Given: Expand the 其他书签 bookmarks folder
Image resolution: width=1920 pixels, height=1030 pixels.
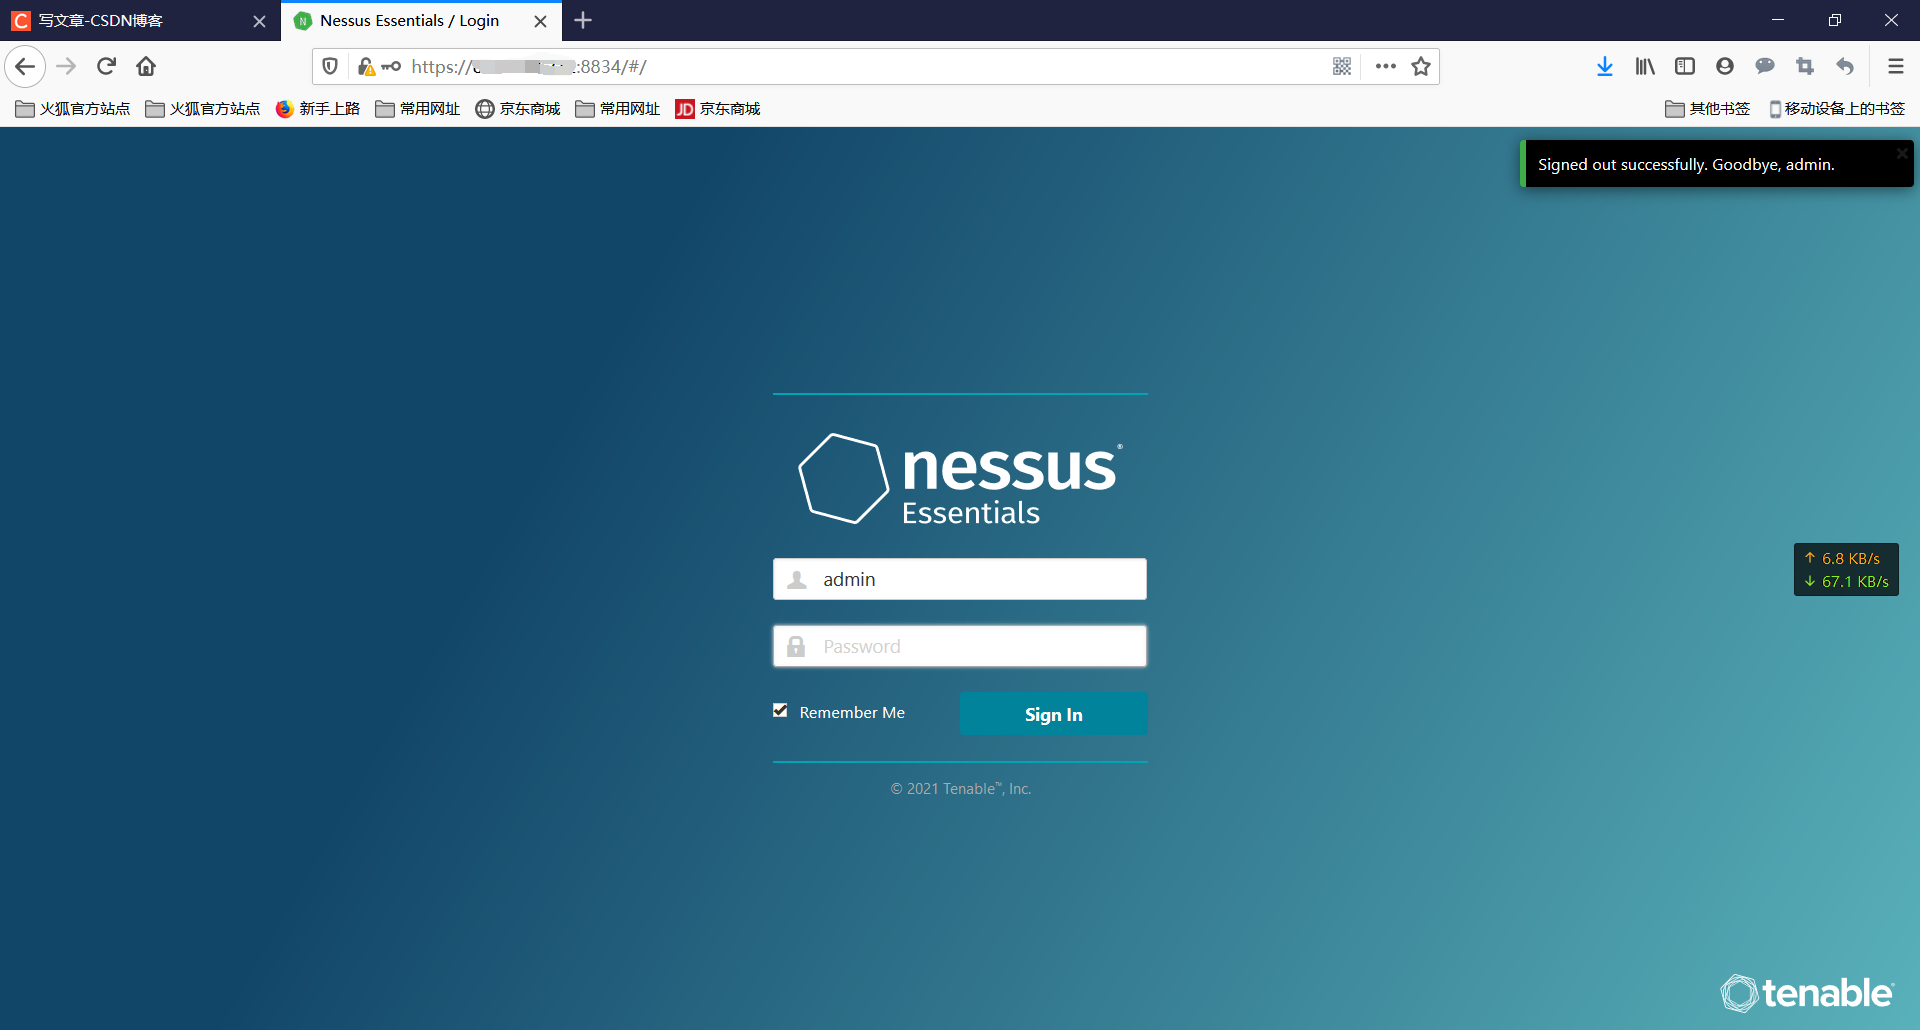Looking at the screenshot, I should (1708, 108).
